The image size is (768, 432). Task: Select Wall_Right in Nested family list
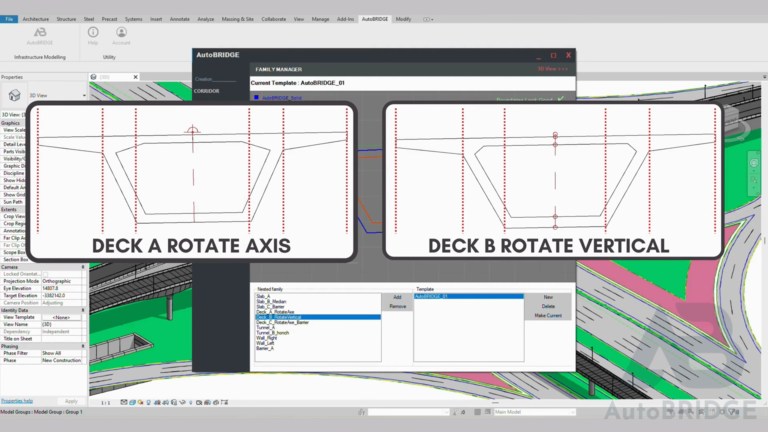[x=266, y=338]
